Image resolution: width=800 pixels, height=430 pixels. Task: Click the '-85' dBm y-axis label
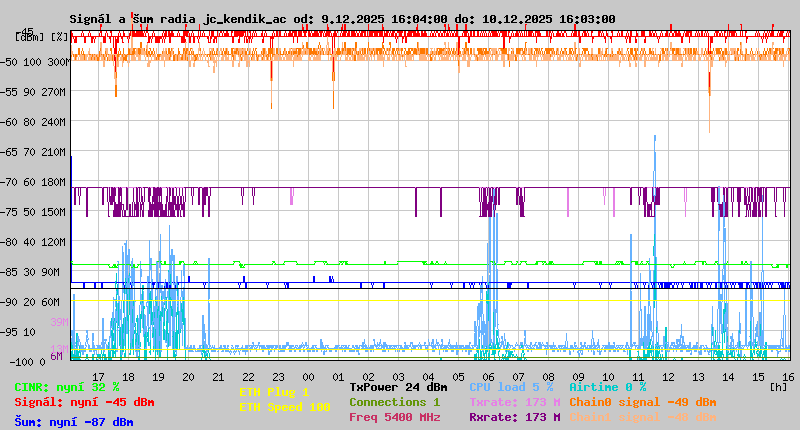tap(8, 272)
